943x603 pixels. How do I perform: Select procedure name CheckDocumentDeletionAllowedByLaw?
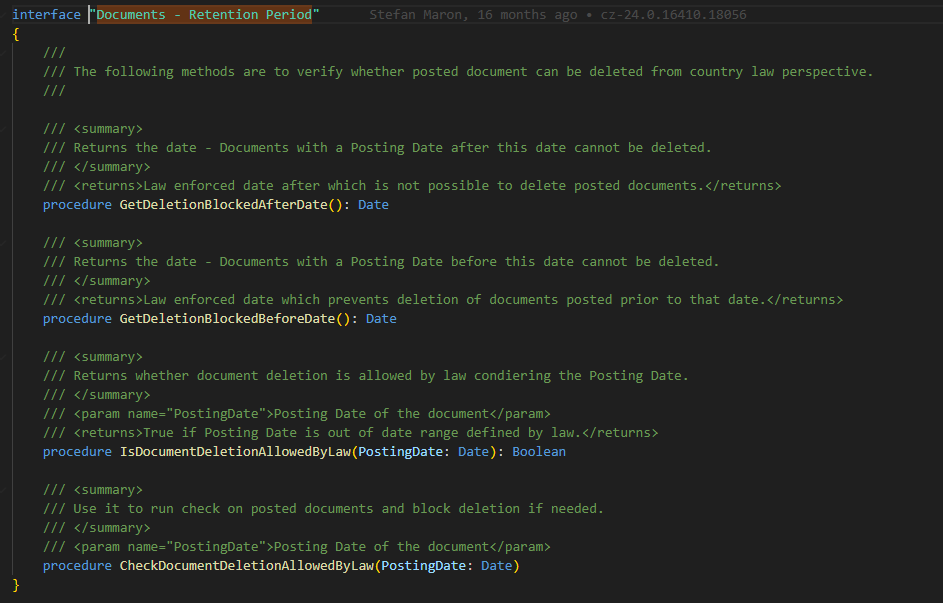[250, 565]
